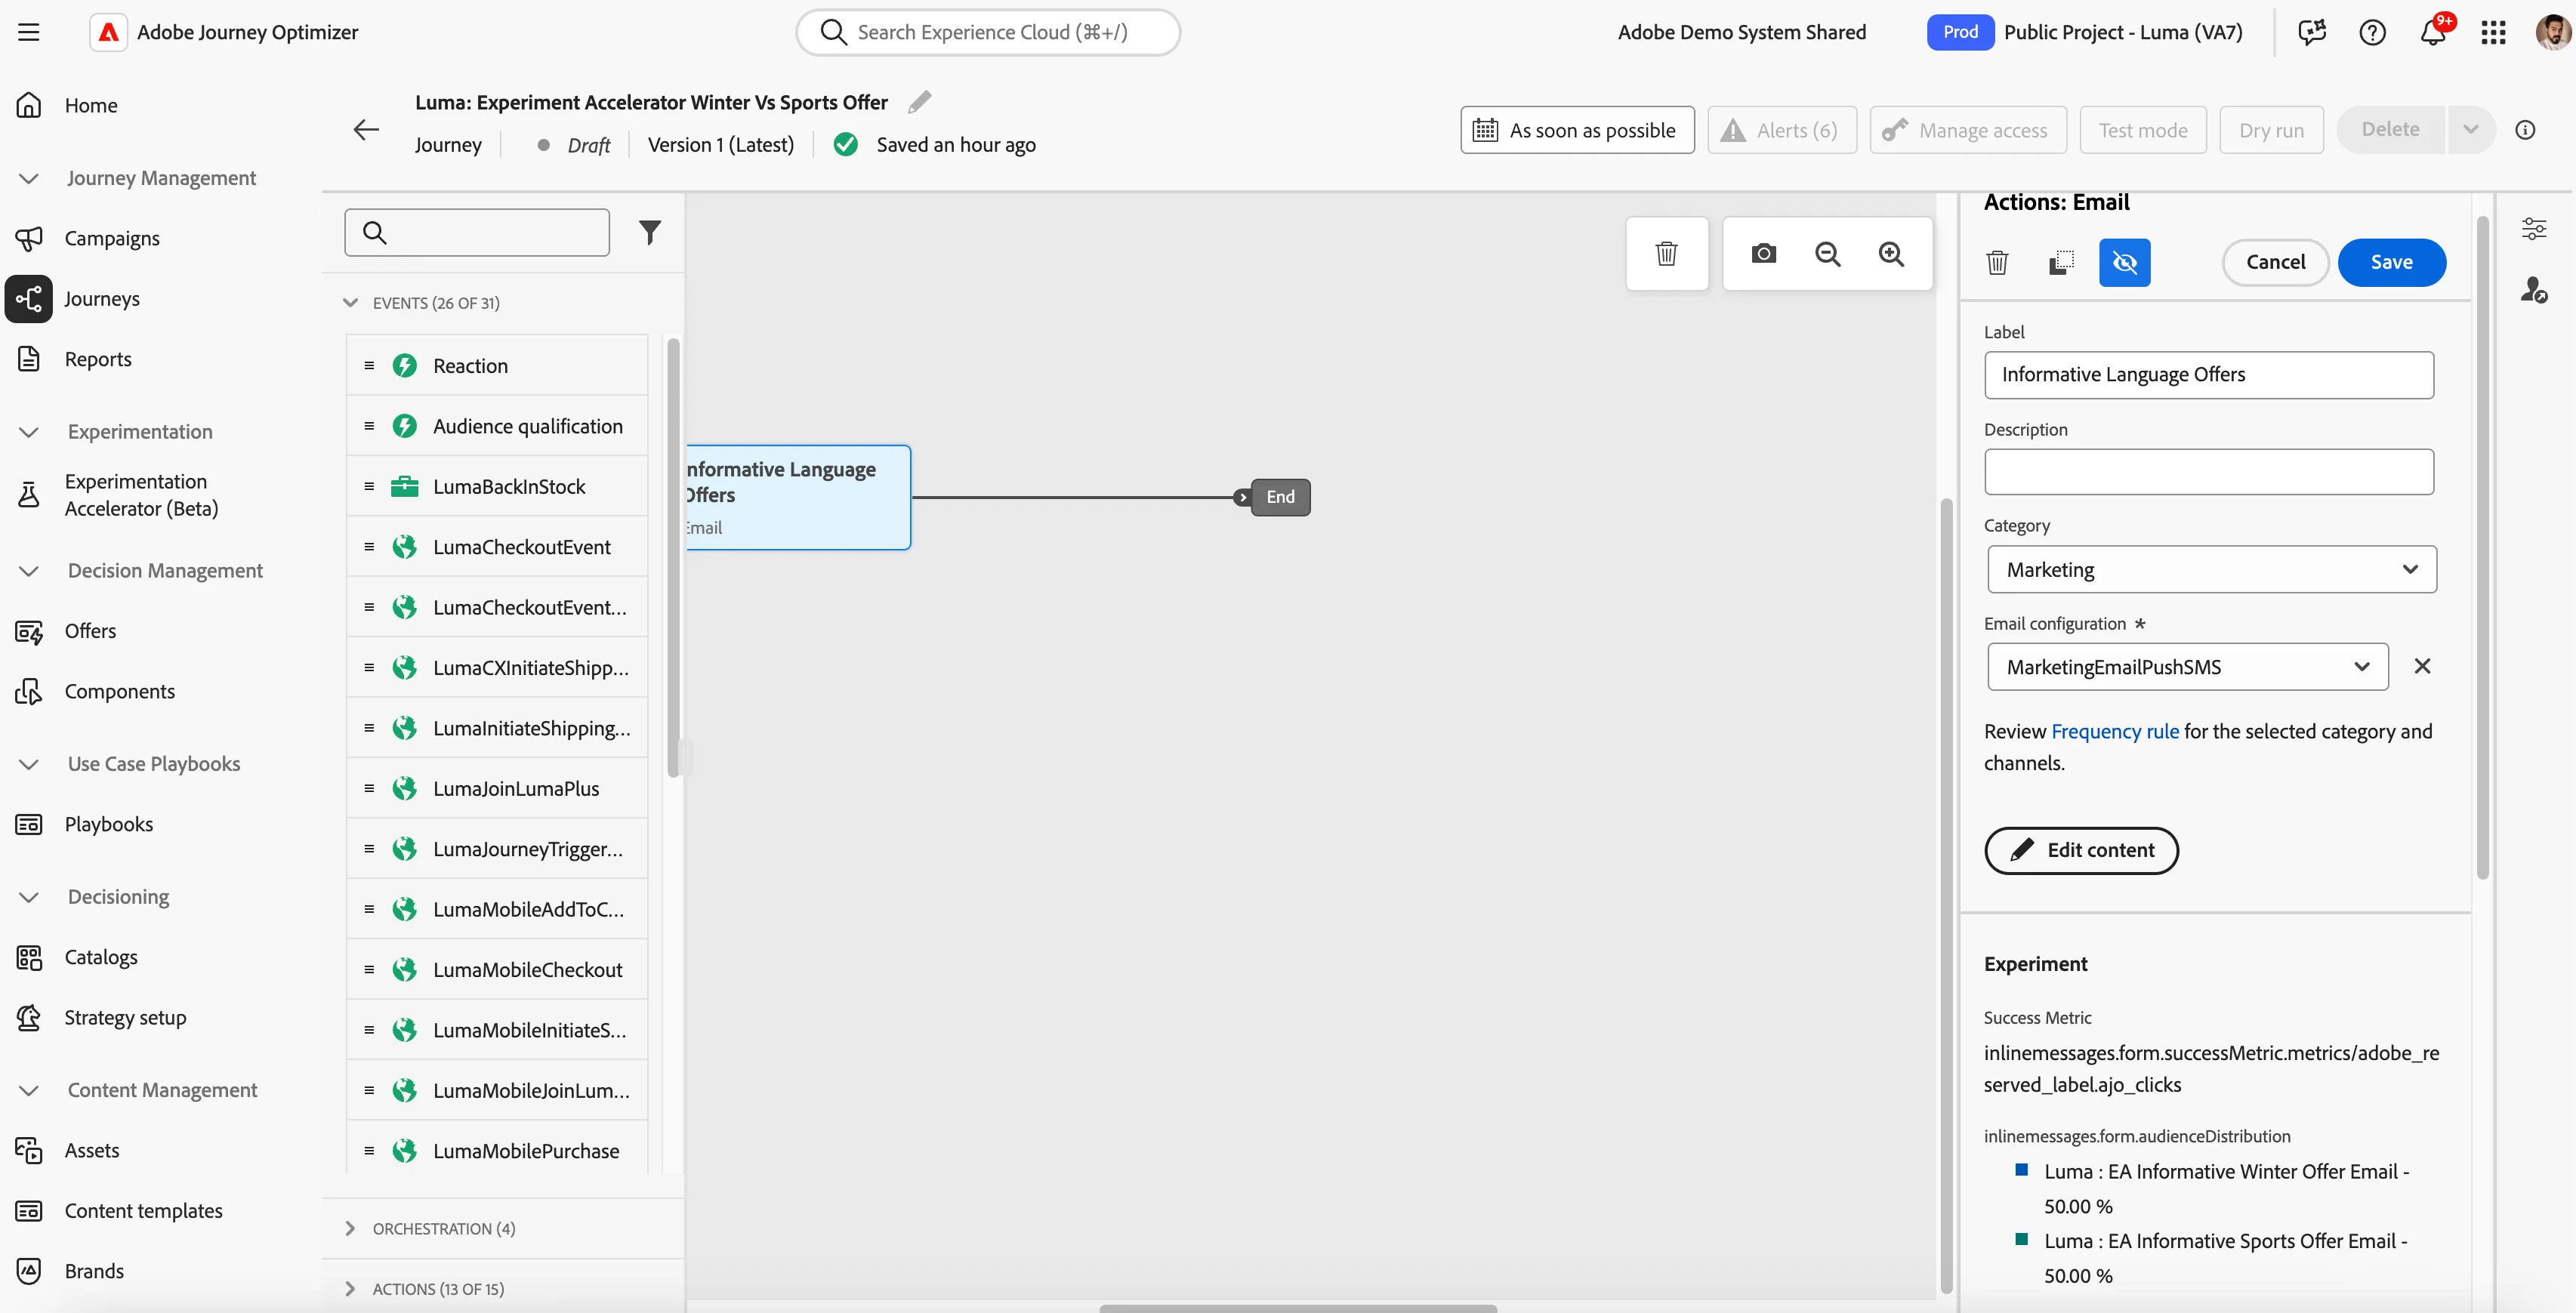Select the End node on canvas

[1280, 497]
